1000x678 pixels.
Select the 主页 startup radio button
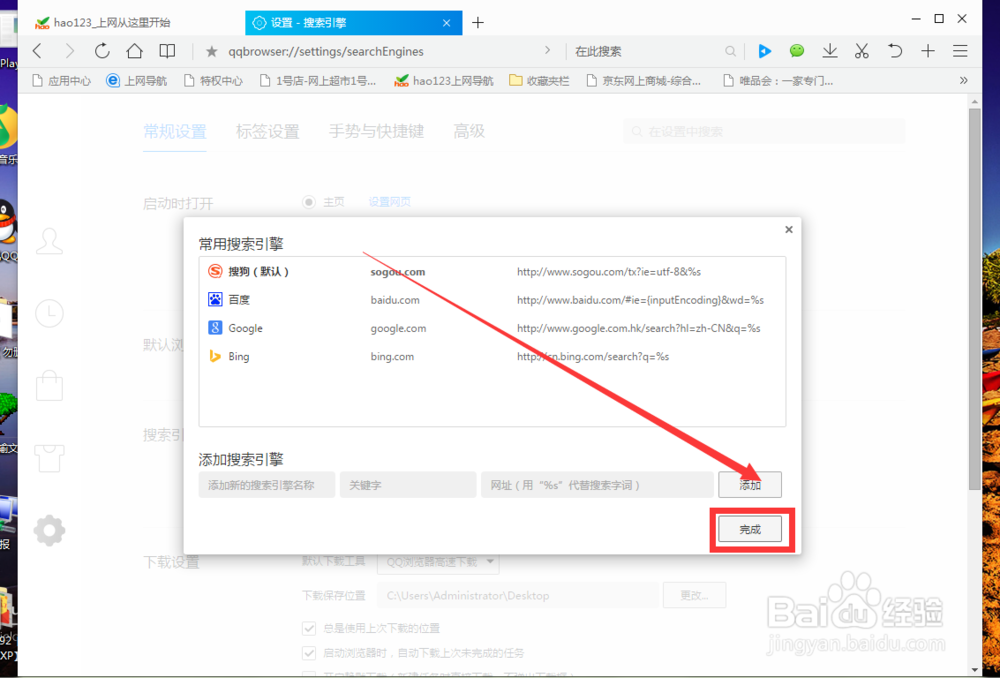(309, 202)
